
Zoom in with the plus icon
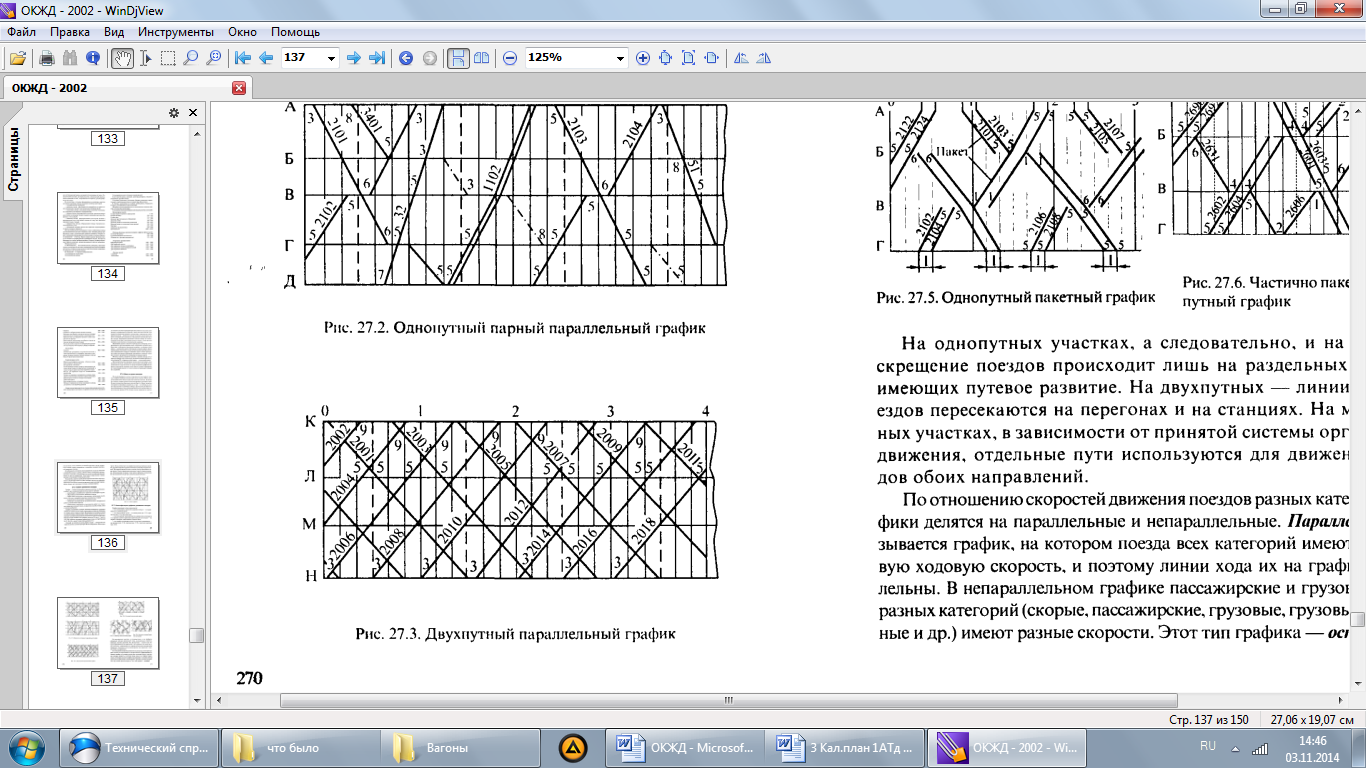pos(643,58)
